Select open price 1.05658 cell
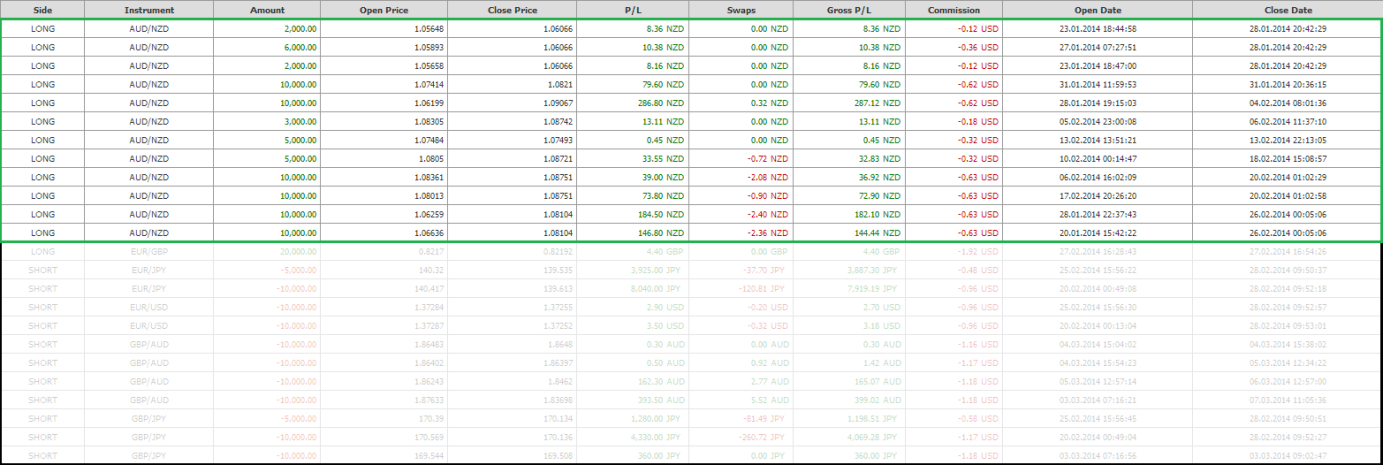1383x465 pixels. (384, 66)
